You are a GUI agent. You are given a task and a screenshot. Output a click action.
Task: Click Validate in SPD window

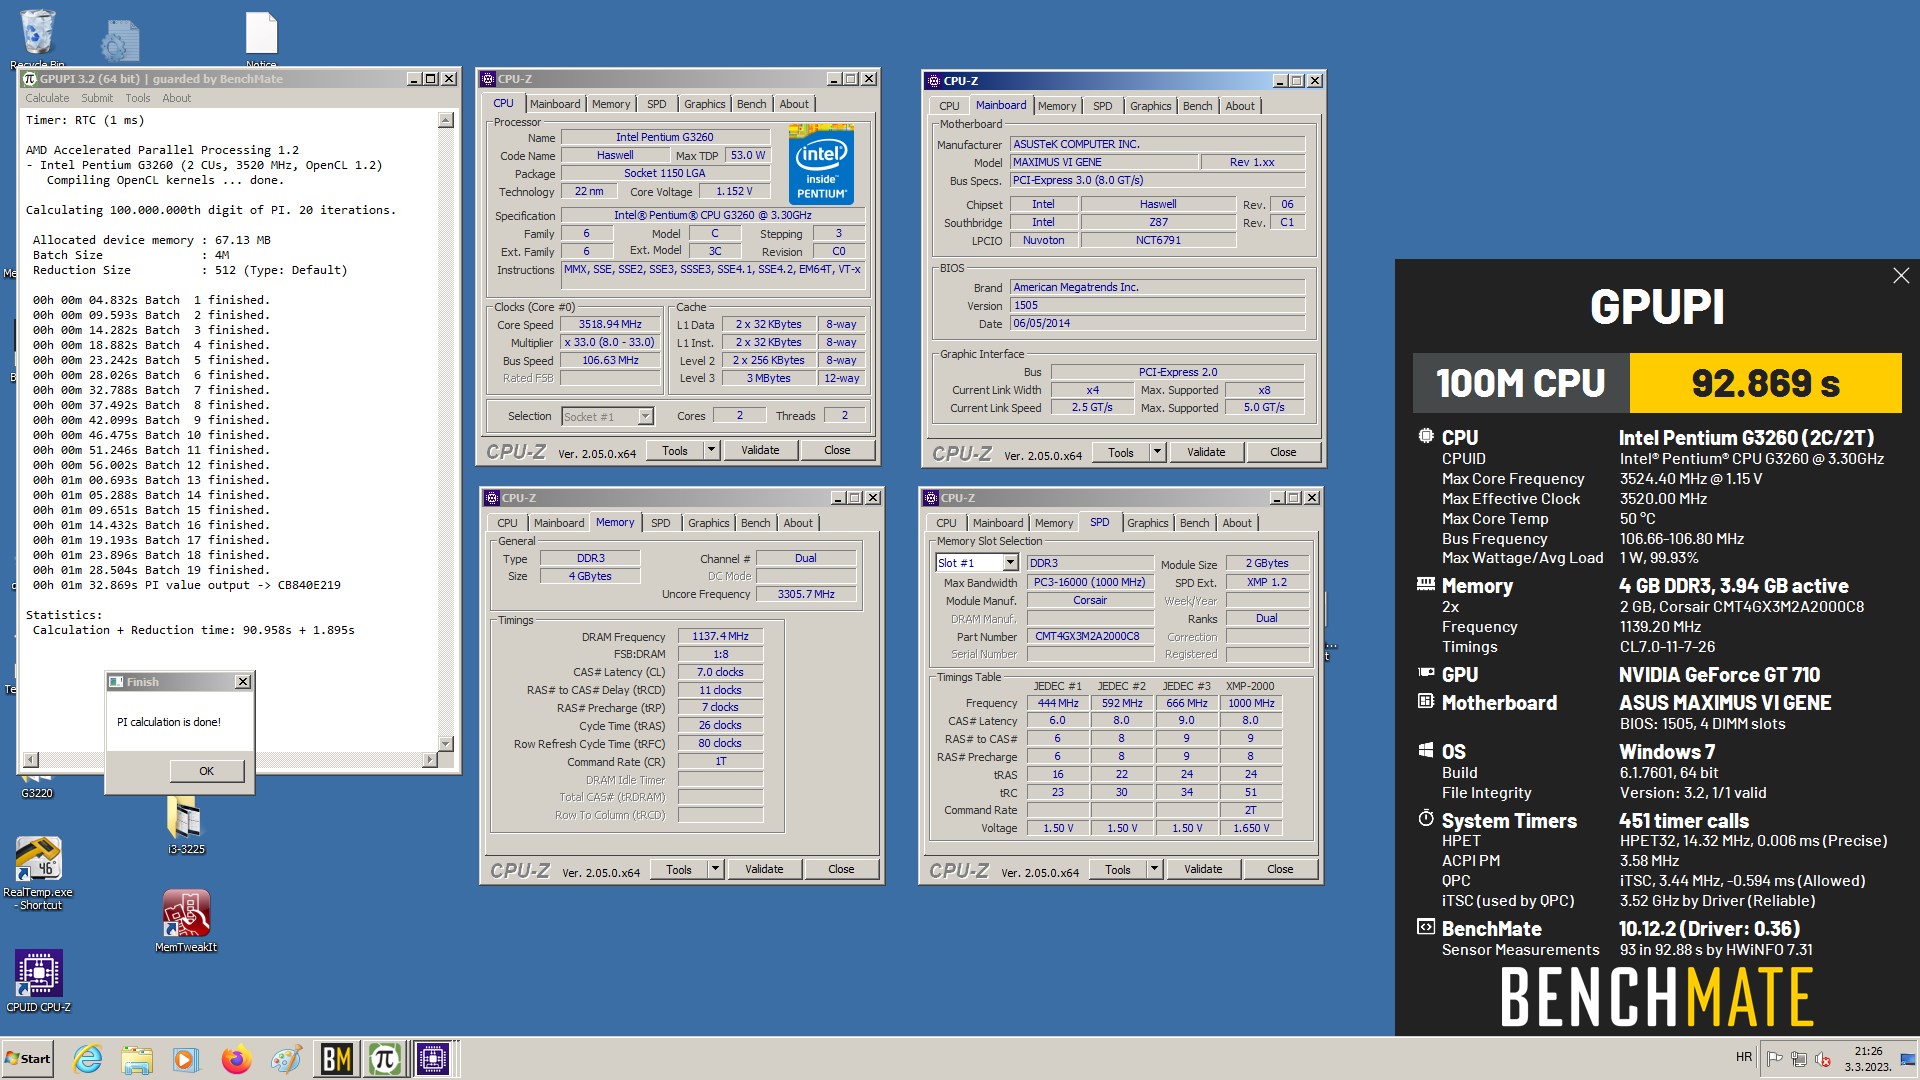pos(1203,869)
